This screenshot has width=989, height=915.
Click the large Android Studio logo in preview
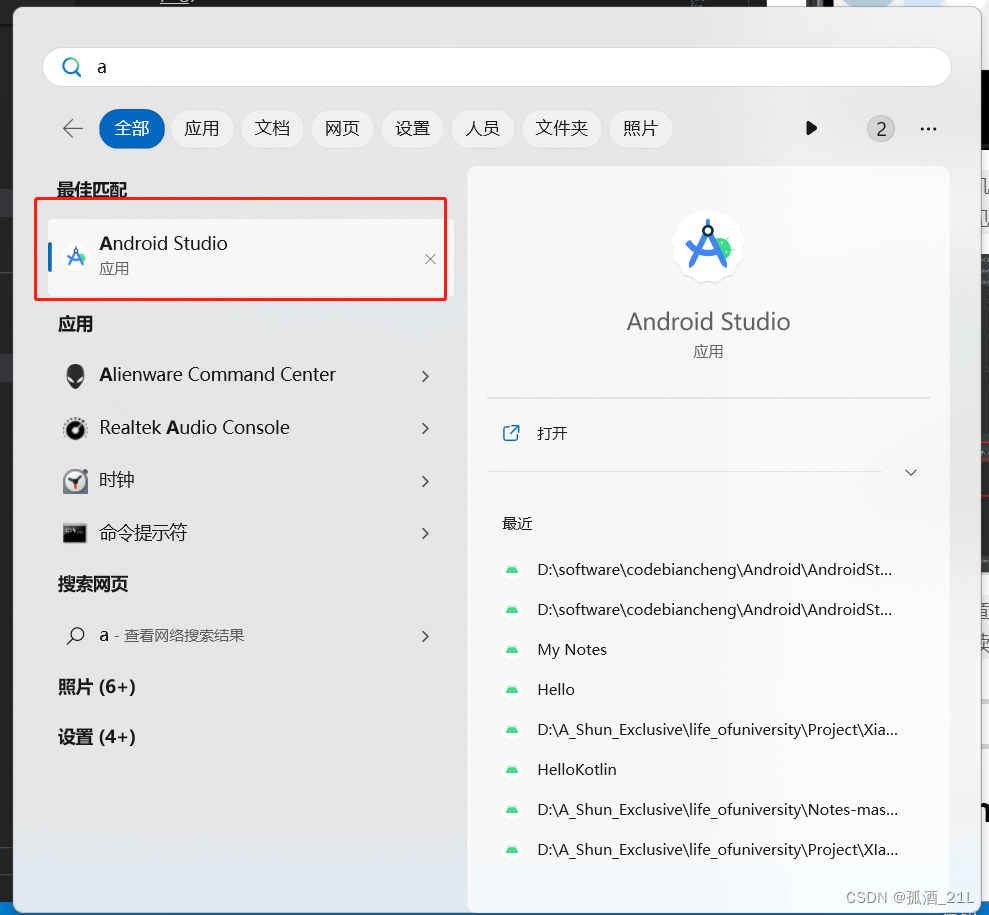pos(708,247)
